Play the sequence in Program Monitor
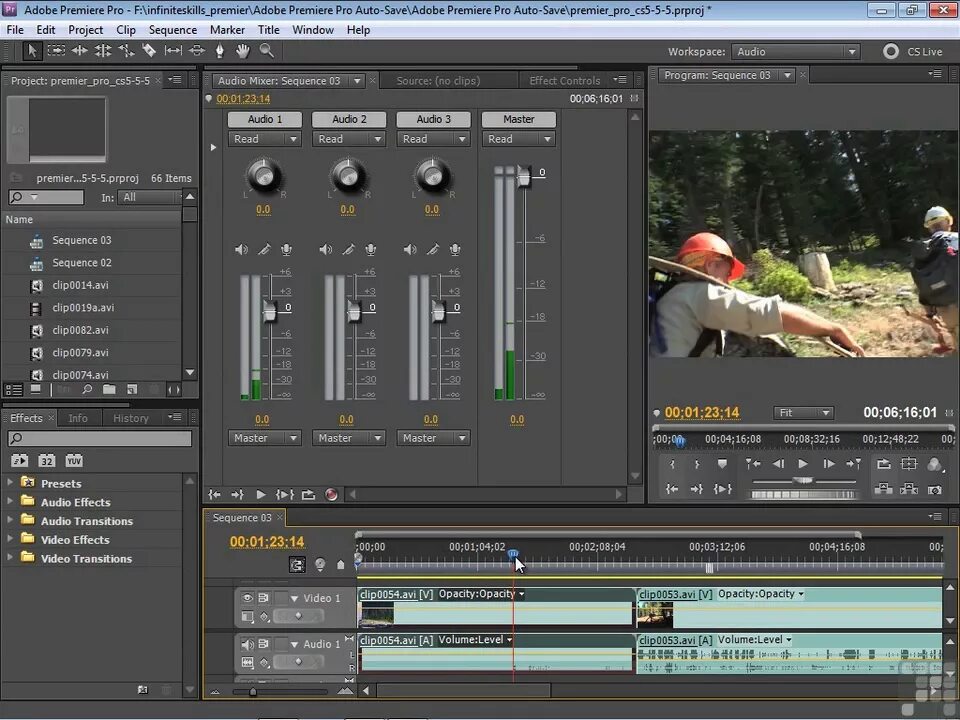The image size is (960, 720). coord(803,464)
